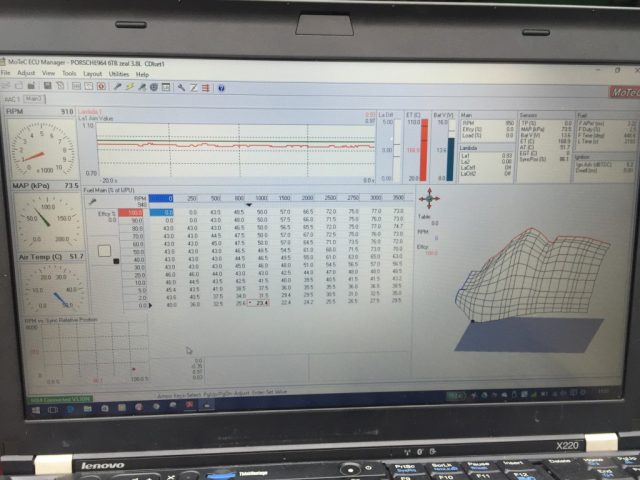Click the 45.4 cell in the 0 column
Viewport: 640px width, 480px height.
pos(171,290)
